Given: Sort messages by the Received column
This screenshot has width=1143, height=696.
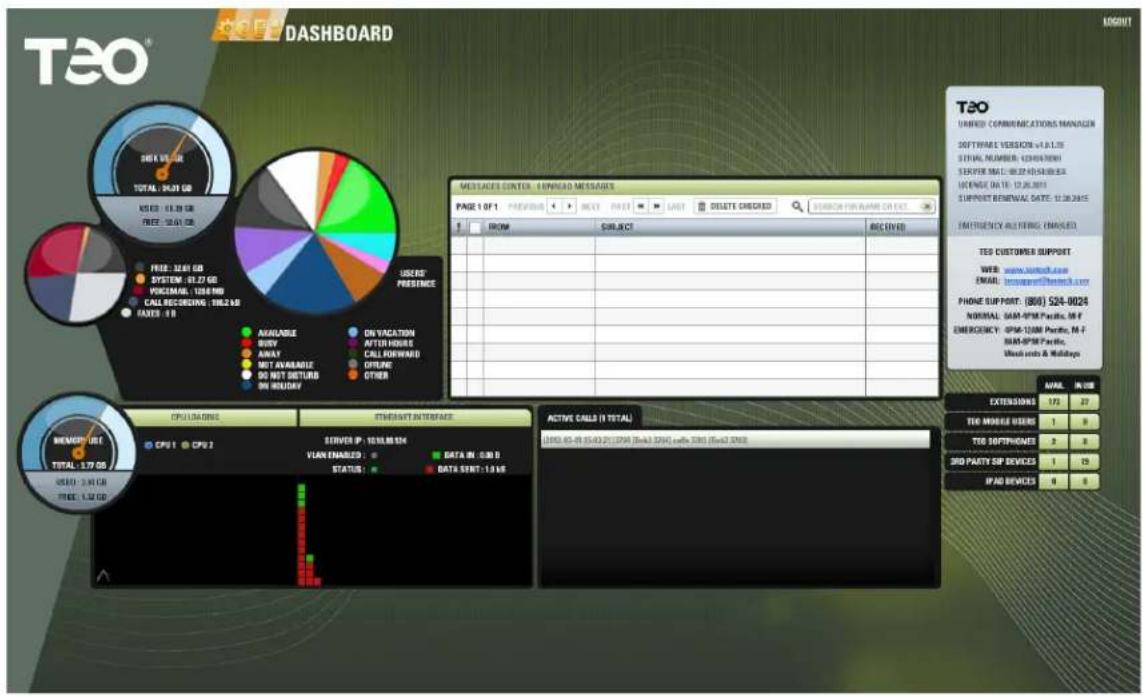Looking at the screenshot, I should click(x=902, y=227).
